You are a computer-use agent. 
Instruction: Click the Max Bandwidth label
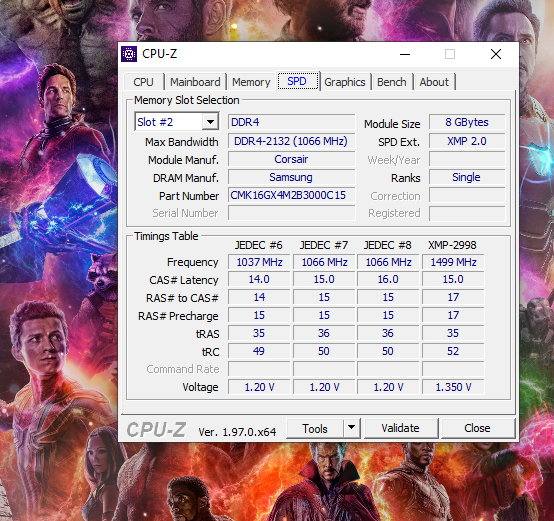(x=182, y=142)
